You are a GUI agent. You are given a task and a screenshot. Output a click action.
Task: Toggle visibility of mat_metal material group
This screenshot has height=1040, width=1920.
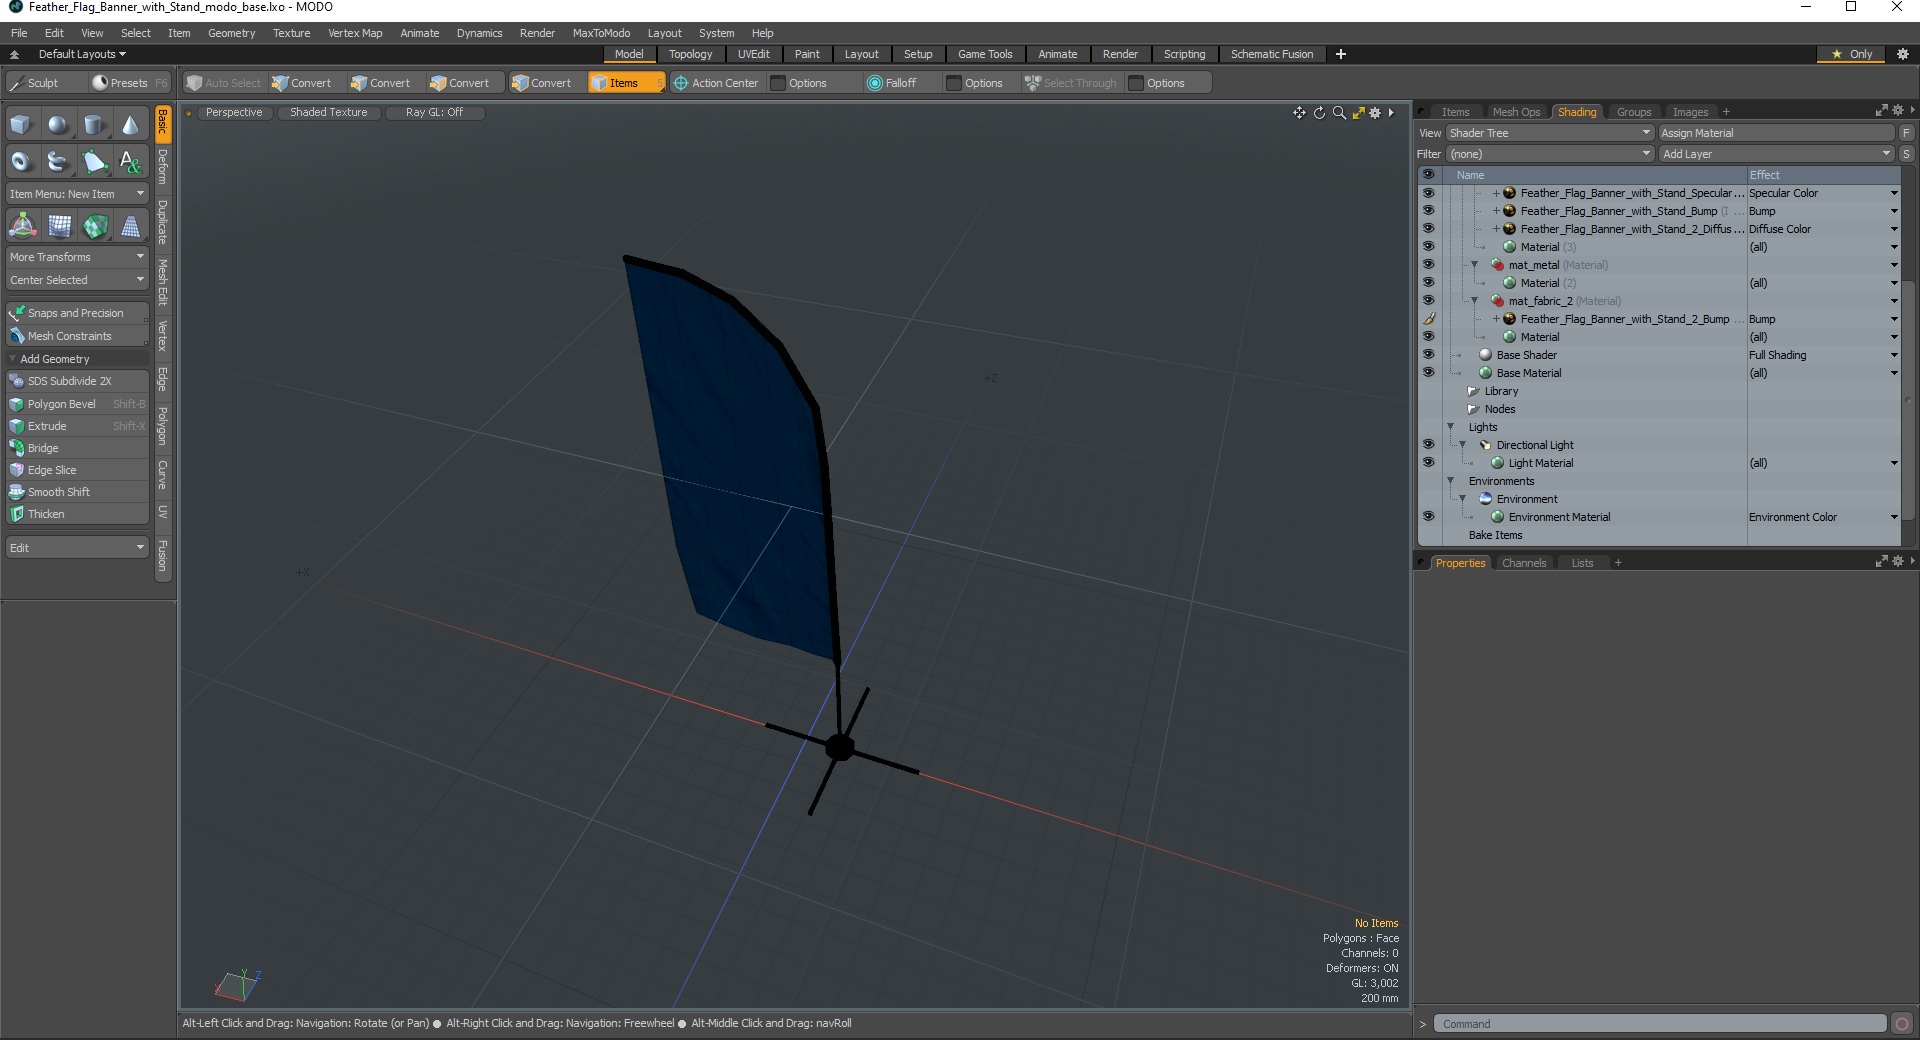tap(1428, 265)
